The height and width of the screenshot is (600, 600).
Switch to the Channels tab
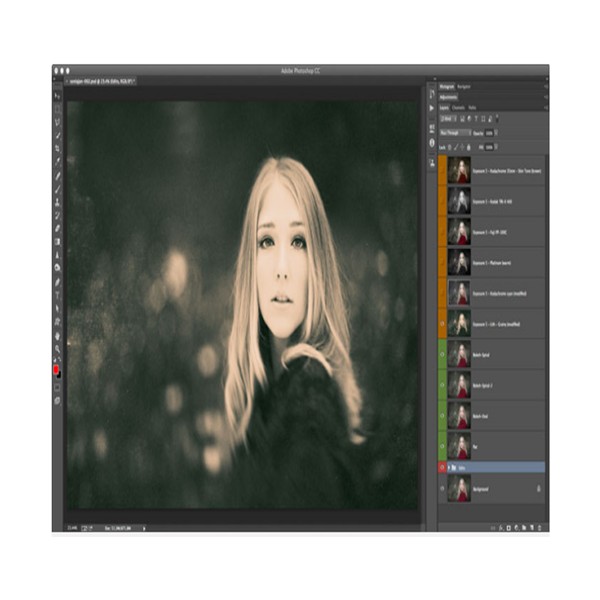[459, 106]
